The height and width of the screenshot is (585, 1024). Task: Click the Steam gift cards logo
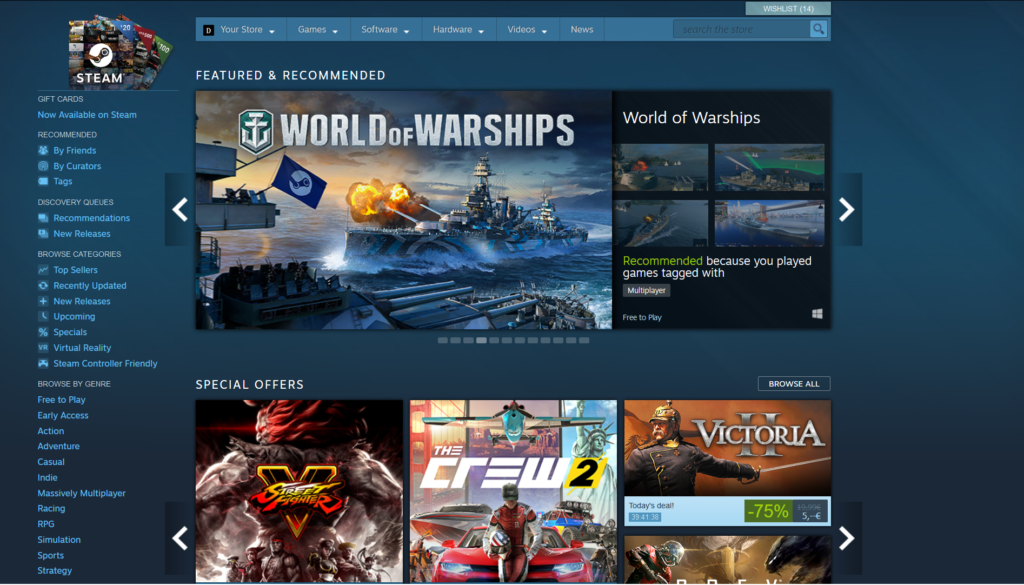(120, 52)
